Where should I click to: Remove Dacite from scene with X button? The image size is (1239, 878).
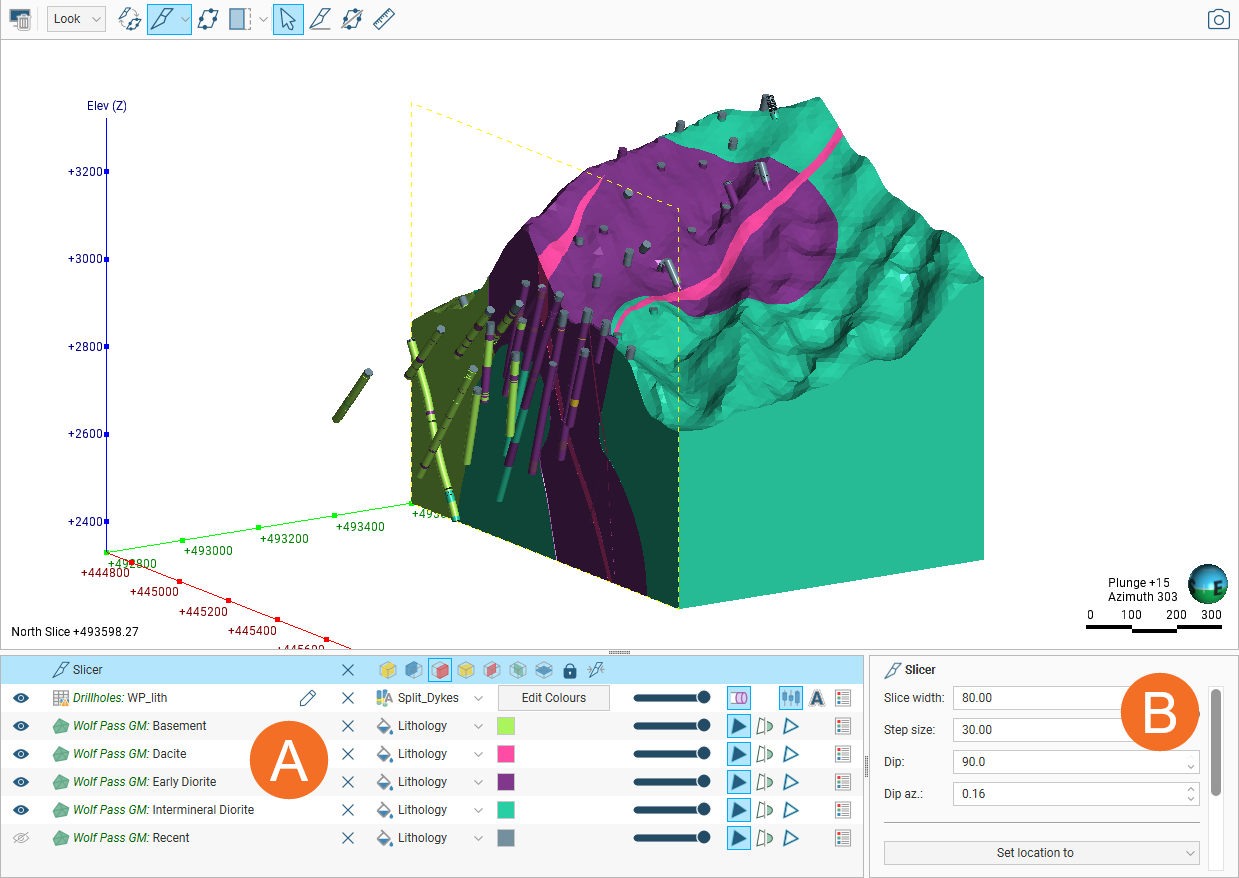tap(348, 754)
